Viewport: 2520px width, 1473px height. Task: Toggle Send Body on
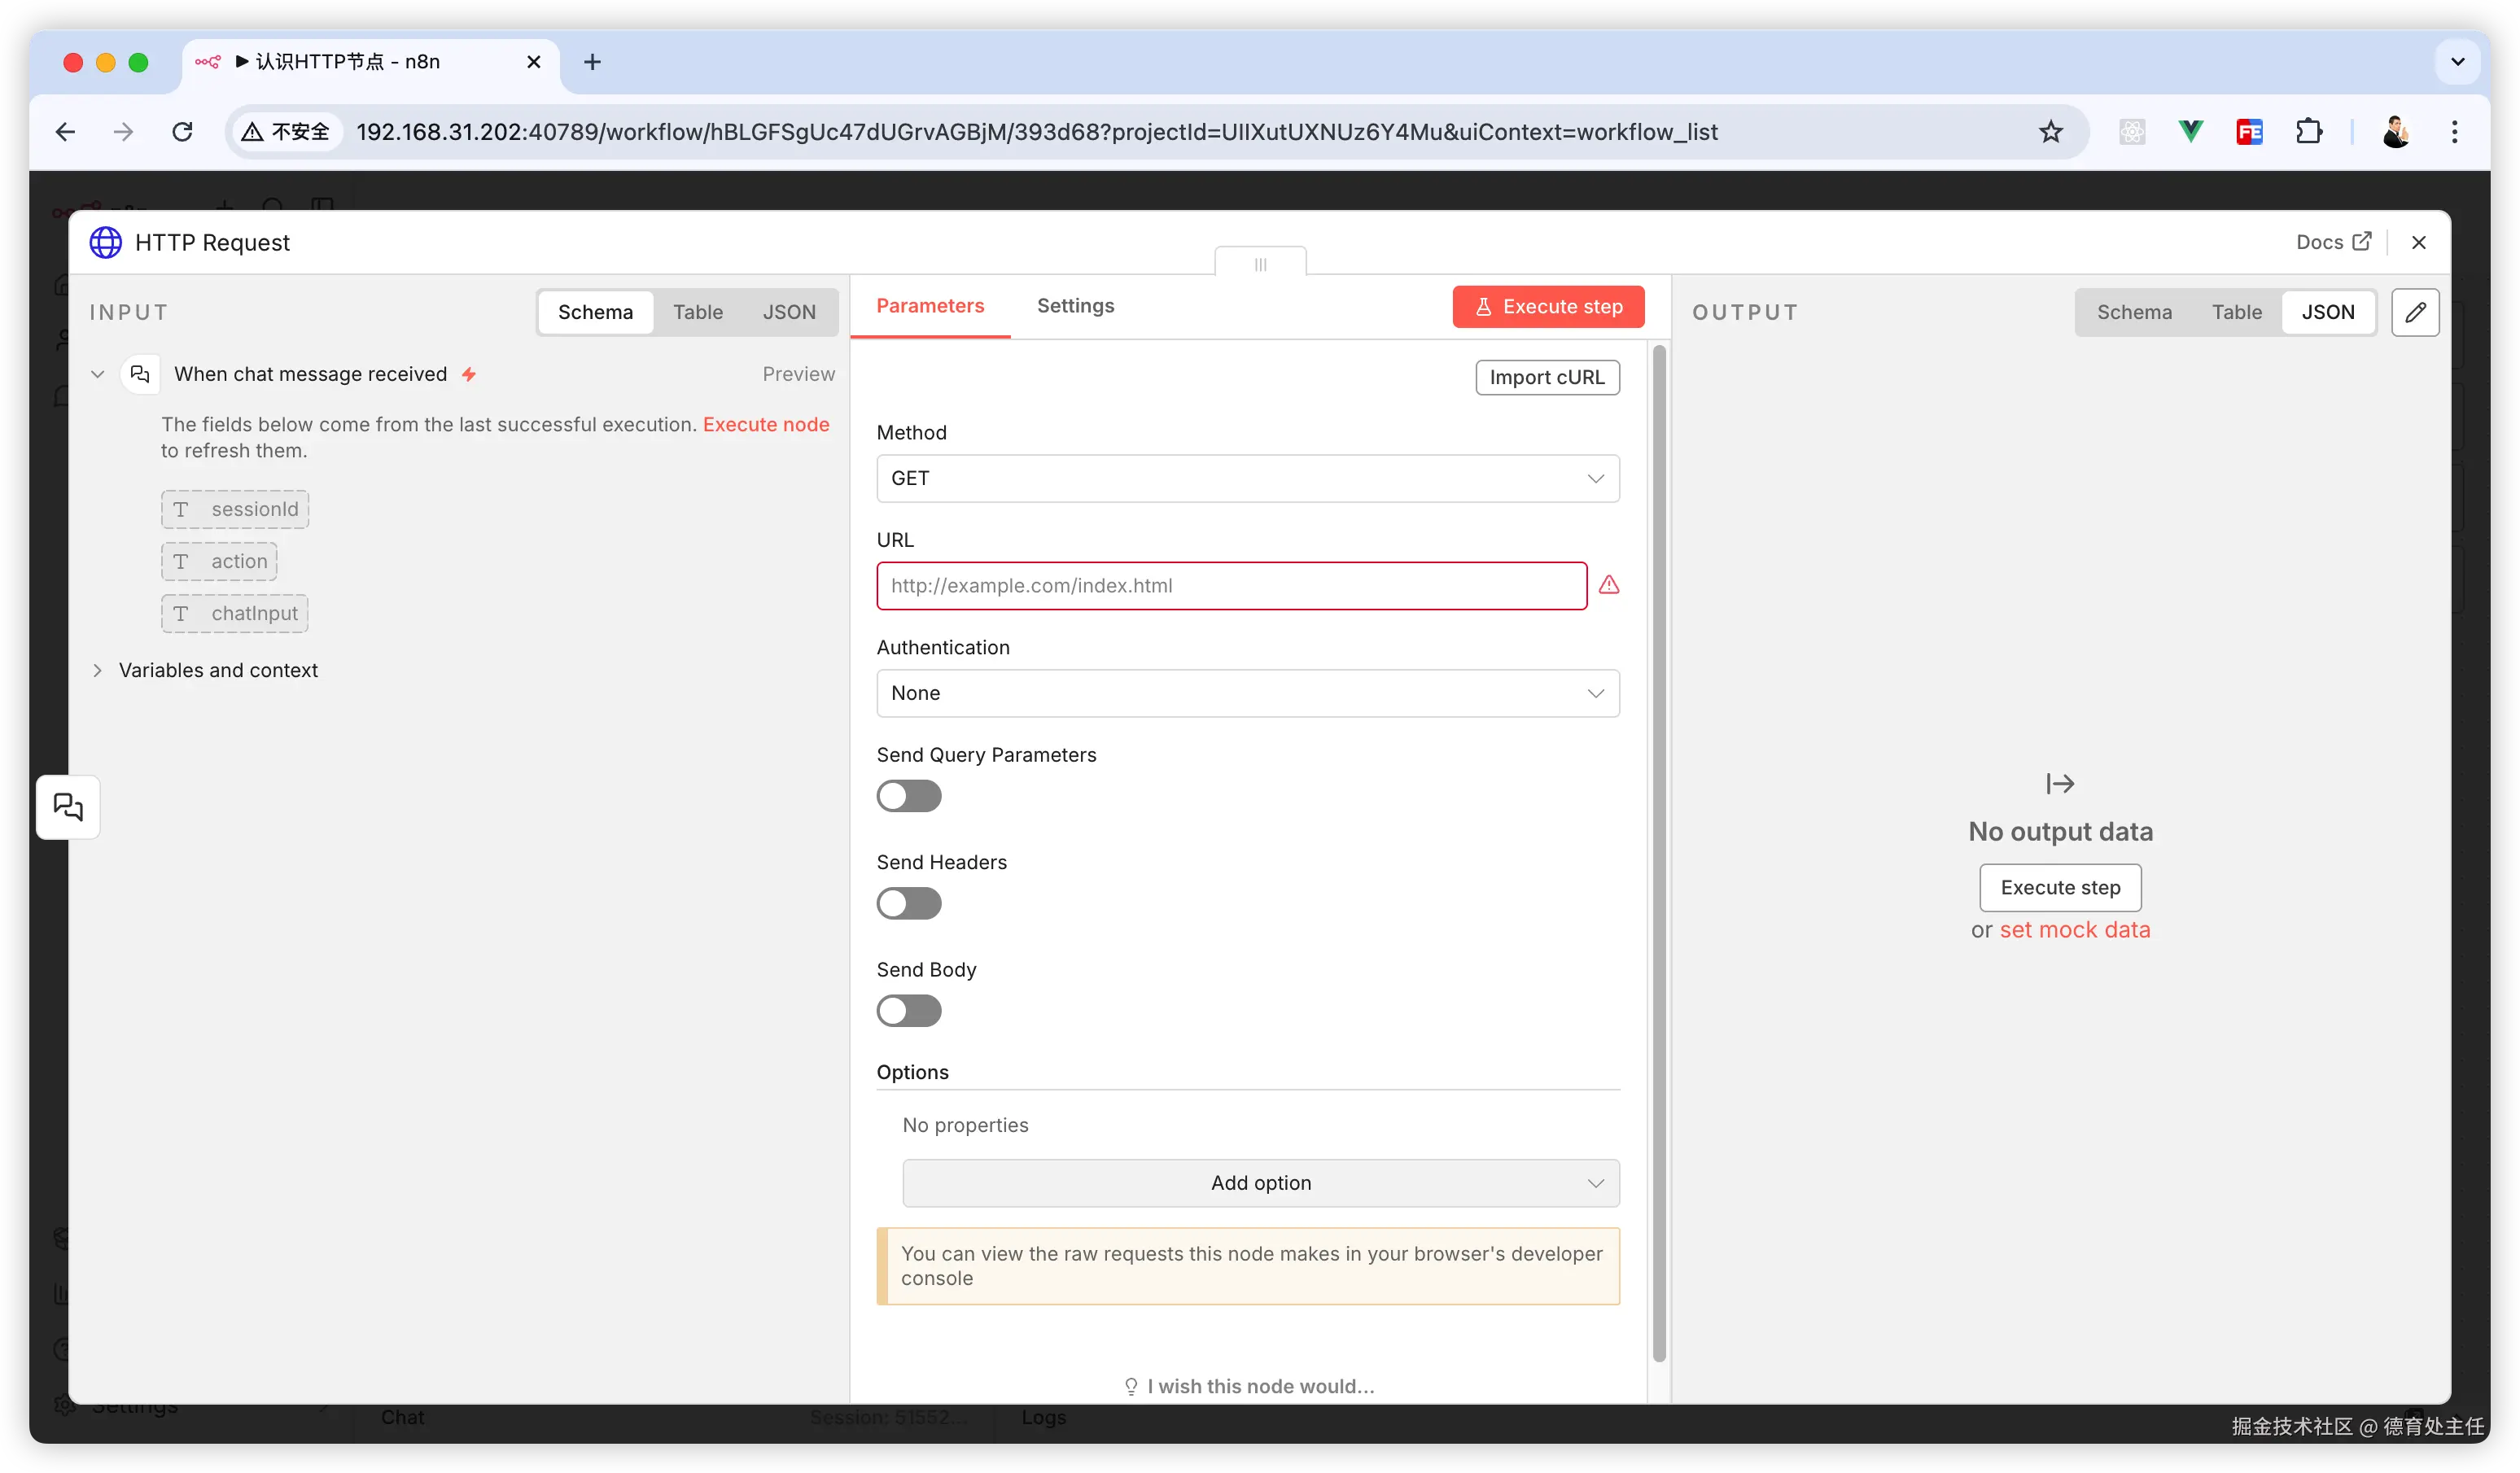(x=908, y=1011)
